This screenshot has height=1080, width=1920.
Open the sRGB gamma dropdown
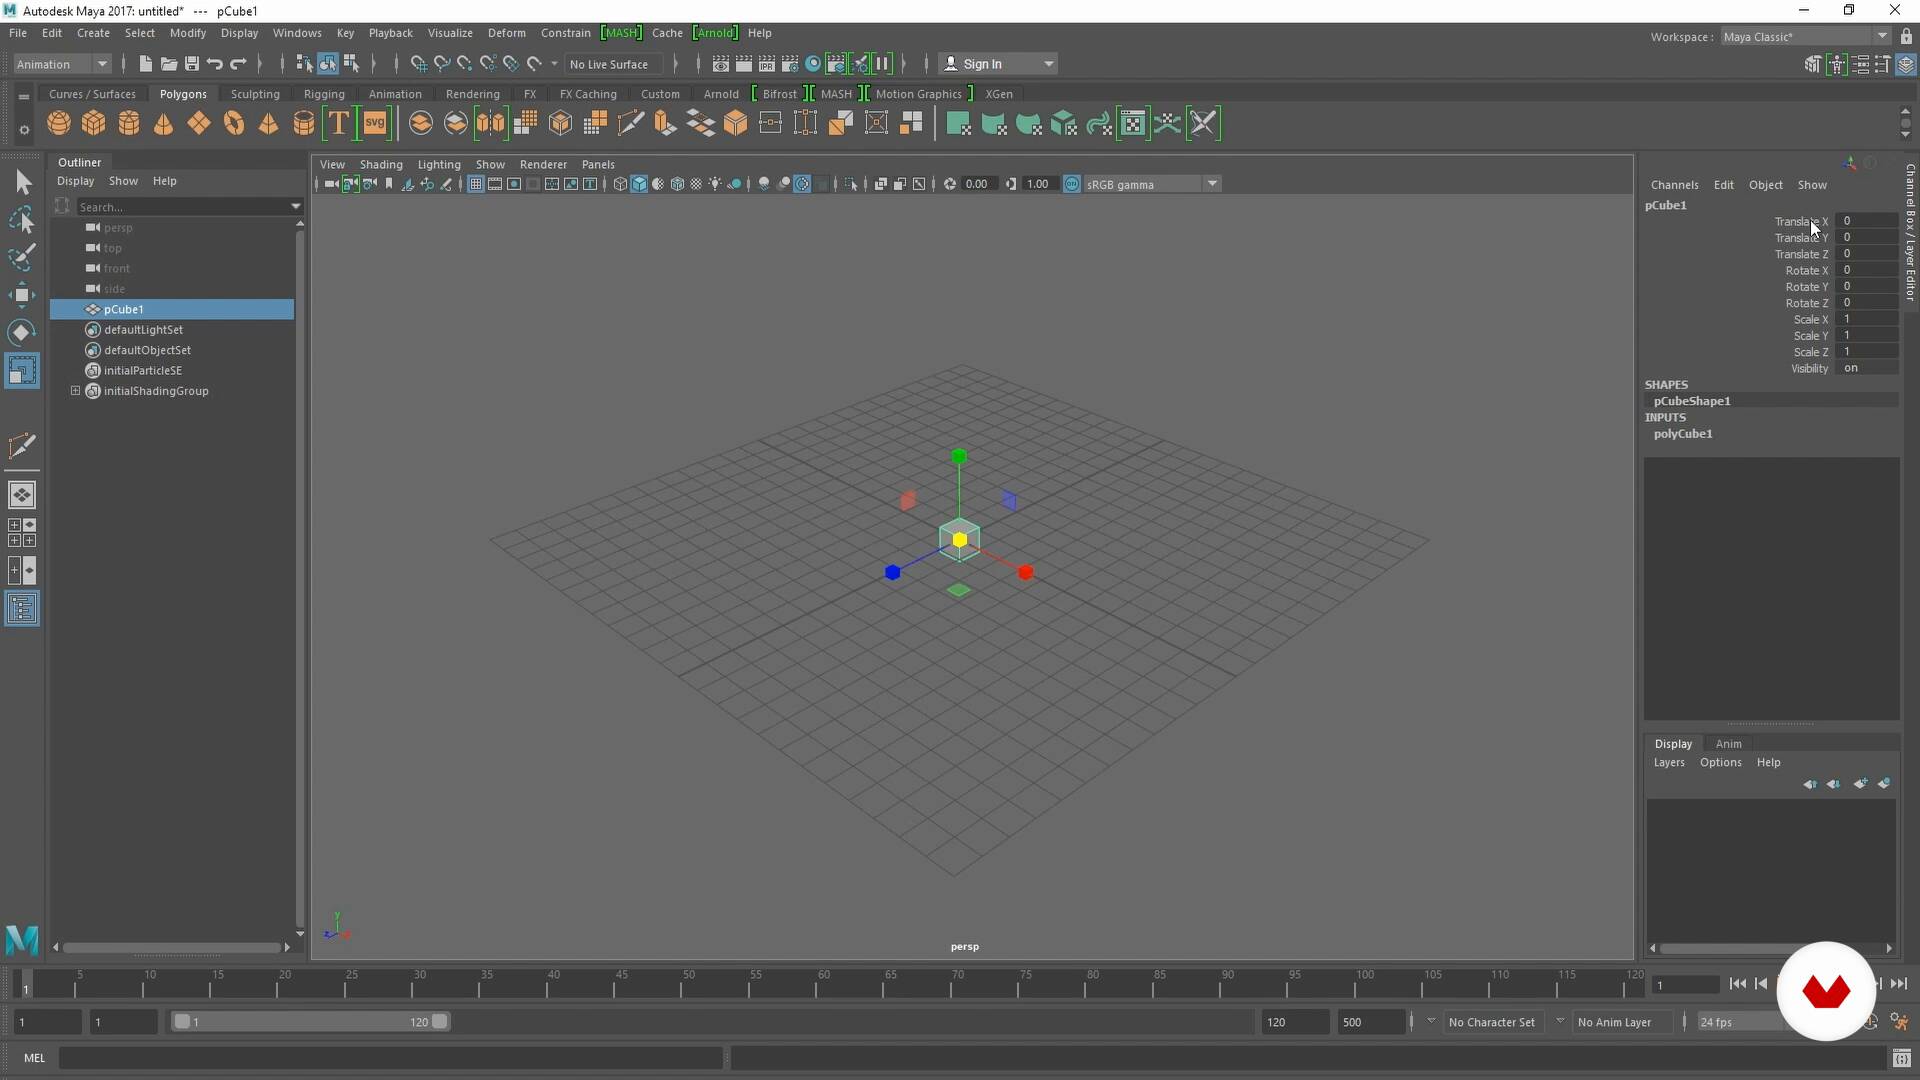click(1153, 184)
